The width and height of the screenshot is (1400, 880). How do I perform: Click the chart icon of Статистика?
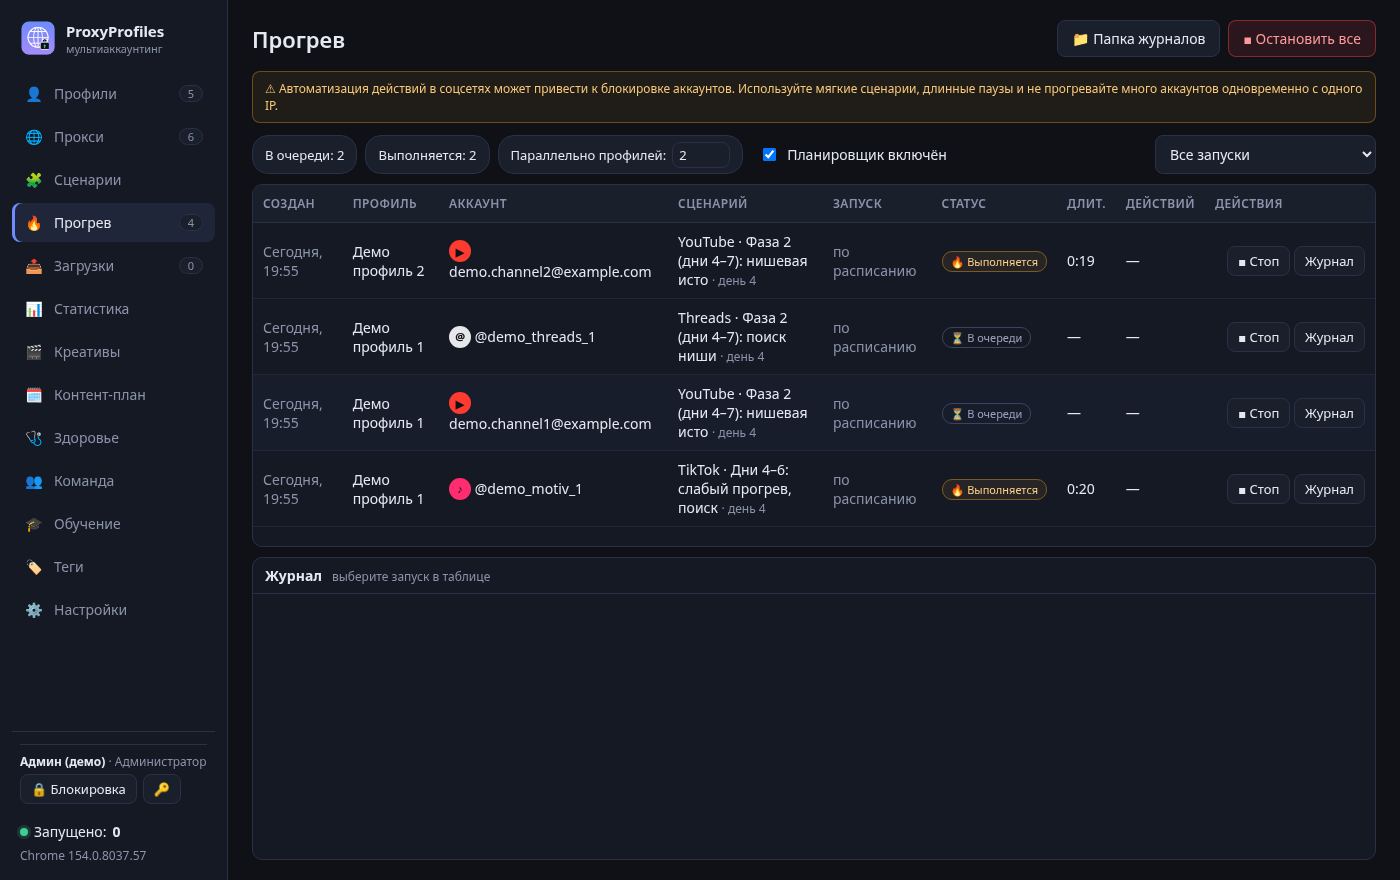[34, 309]
